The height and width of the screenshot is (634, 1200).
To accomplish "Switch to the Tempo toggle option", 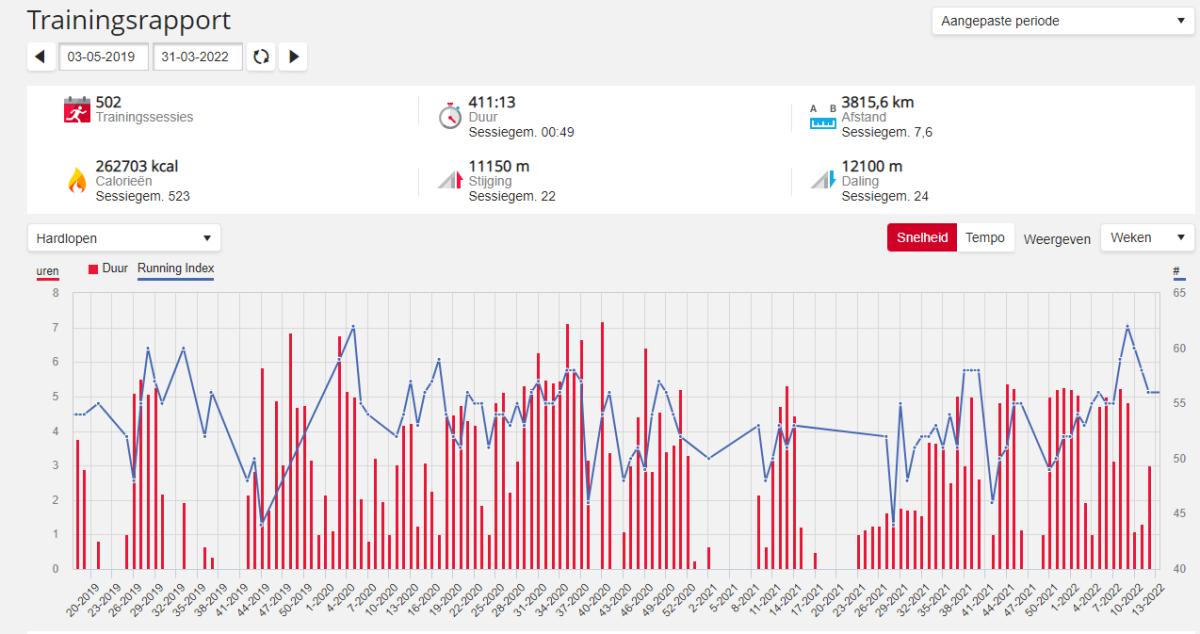I will tap(984, 238).
